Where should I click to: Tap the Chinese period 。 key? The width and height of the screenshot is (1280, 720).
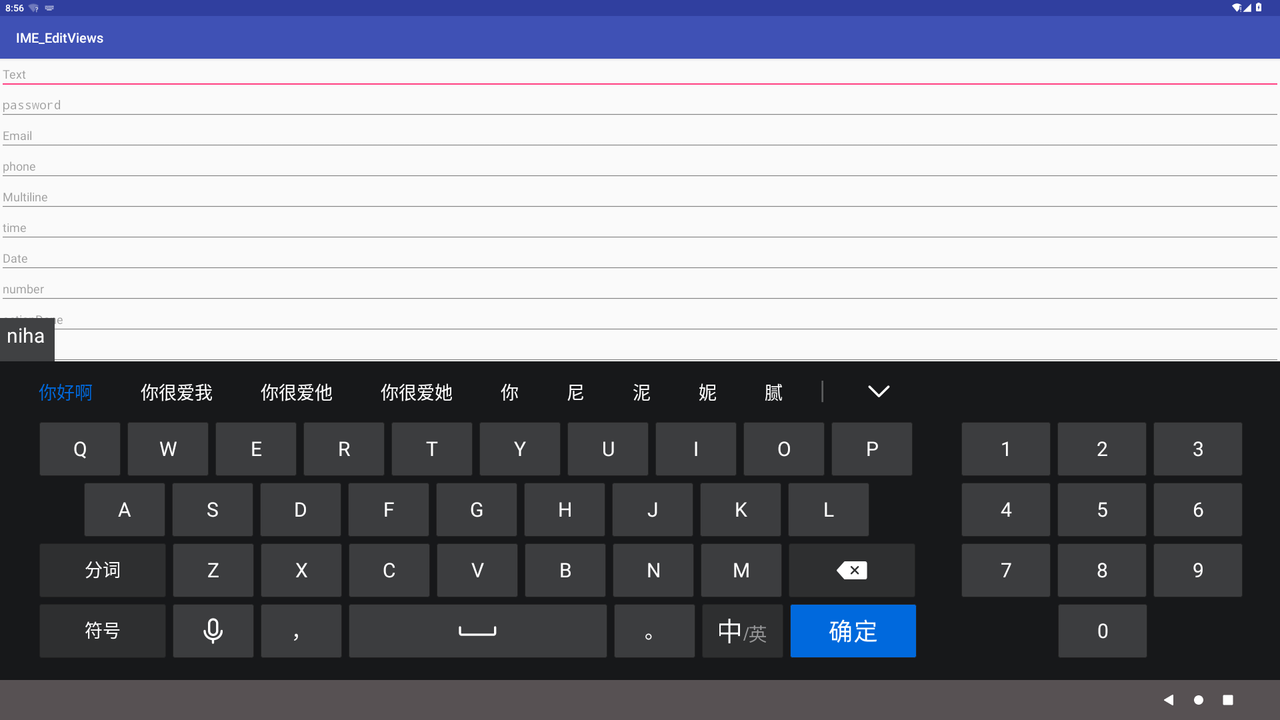click(653, 631)
